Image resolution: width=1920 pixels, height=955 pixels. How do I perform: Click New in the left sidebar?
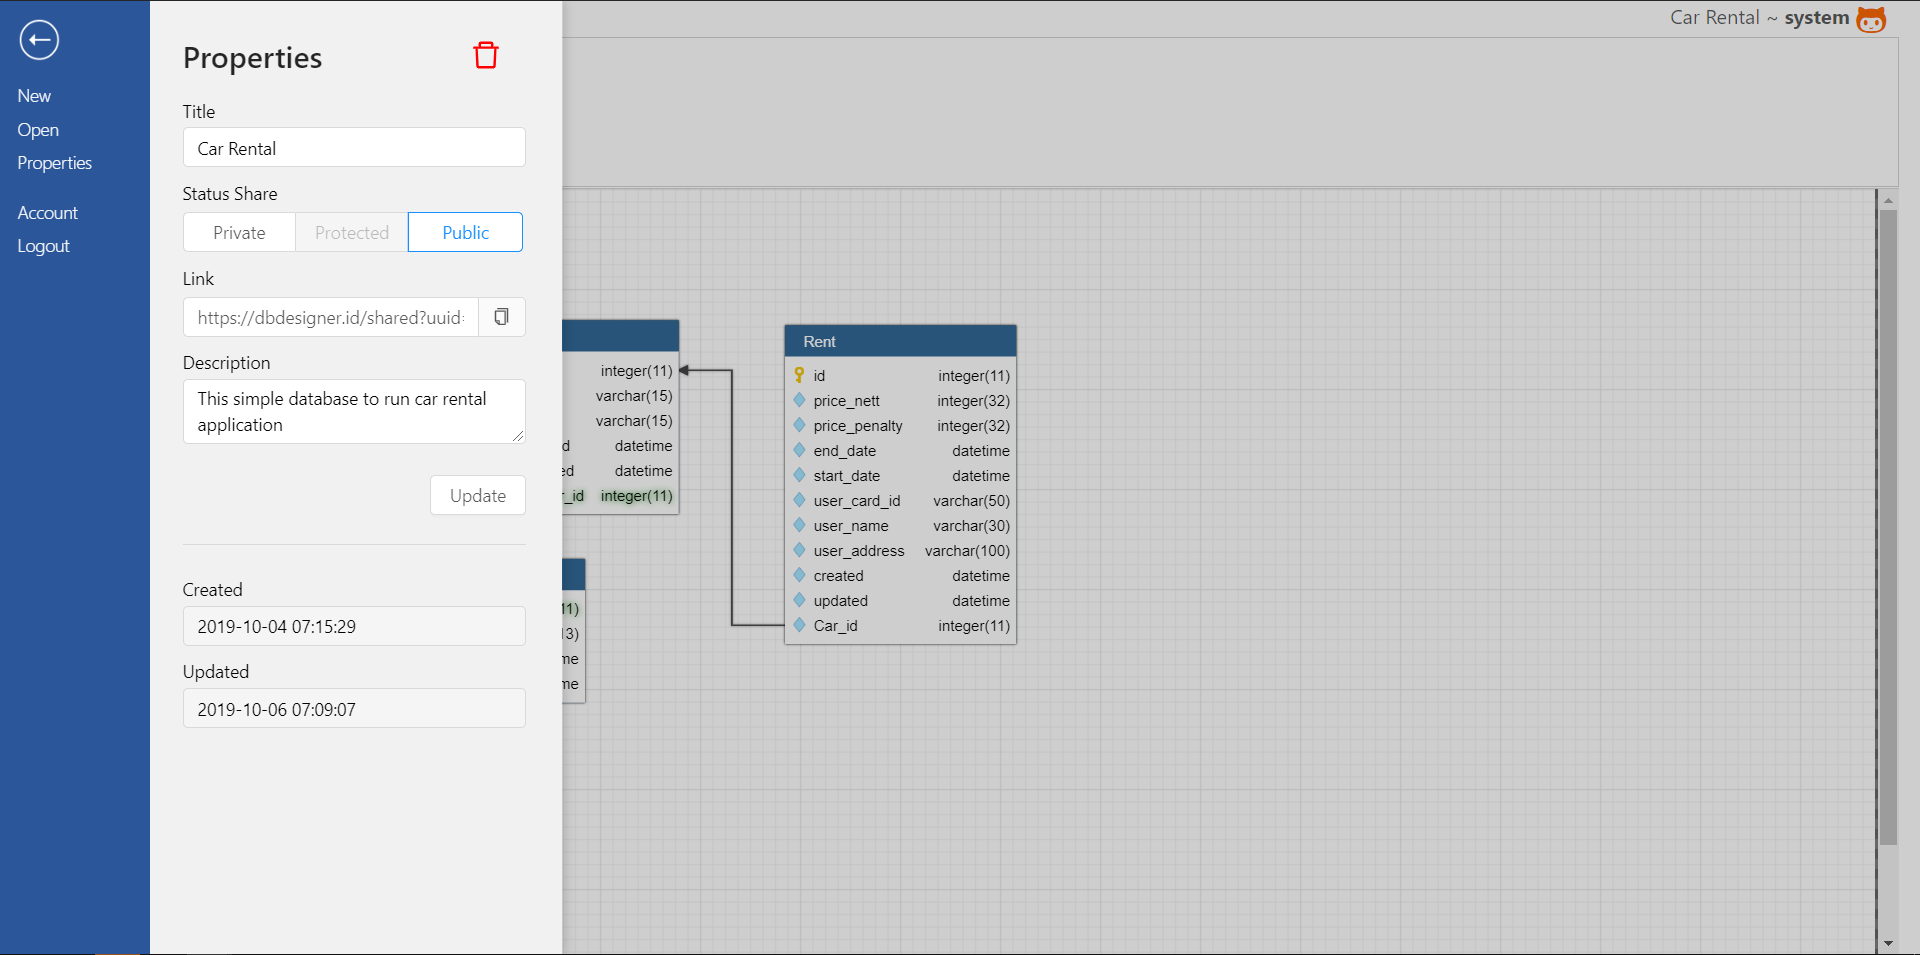[34, 95]
